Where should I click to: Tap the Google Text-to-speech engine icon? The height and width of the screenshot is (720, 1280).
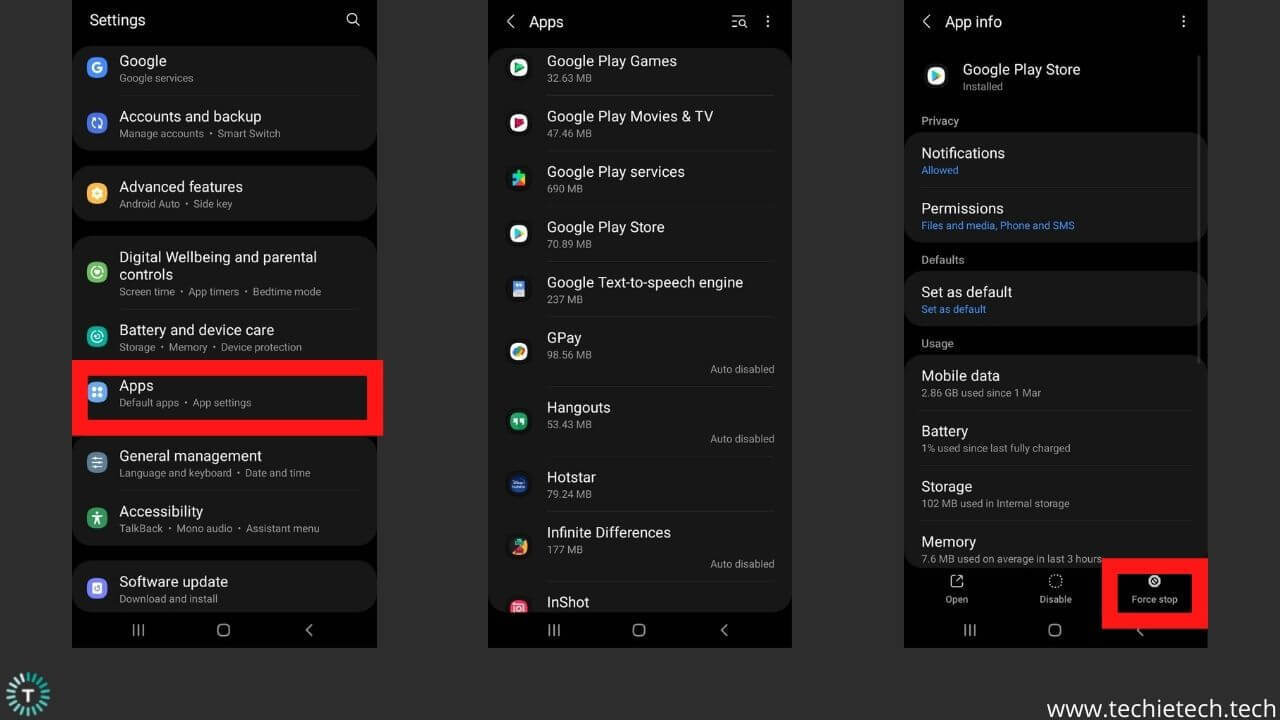(518, 289)
